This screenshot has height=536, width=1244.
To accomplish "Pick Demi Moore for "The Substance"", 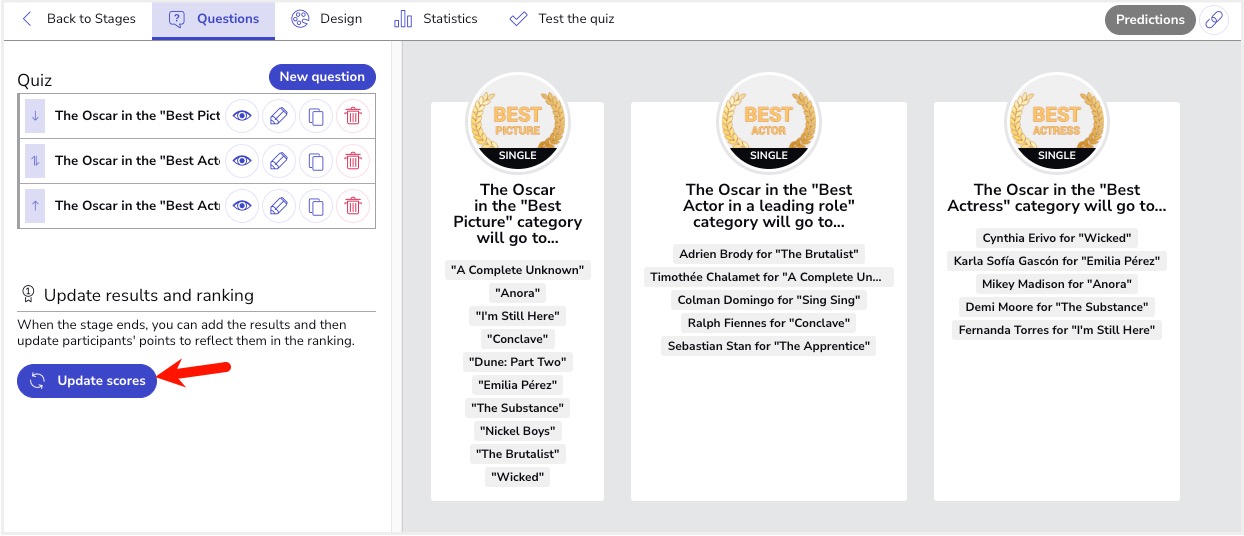I will (x=1056, y=307).
